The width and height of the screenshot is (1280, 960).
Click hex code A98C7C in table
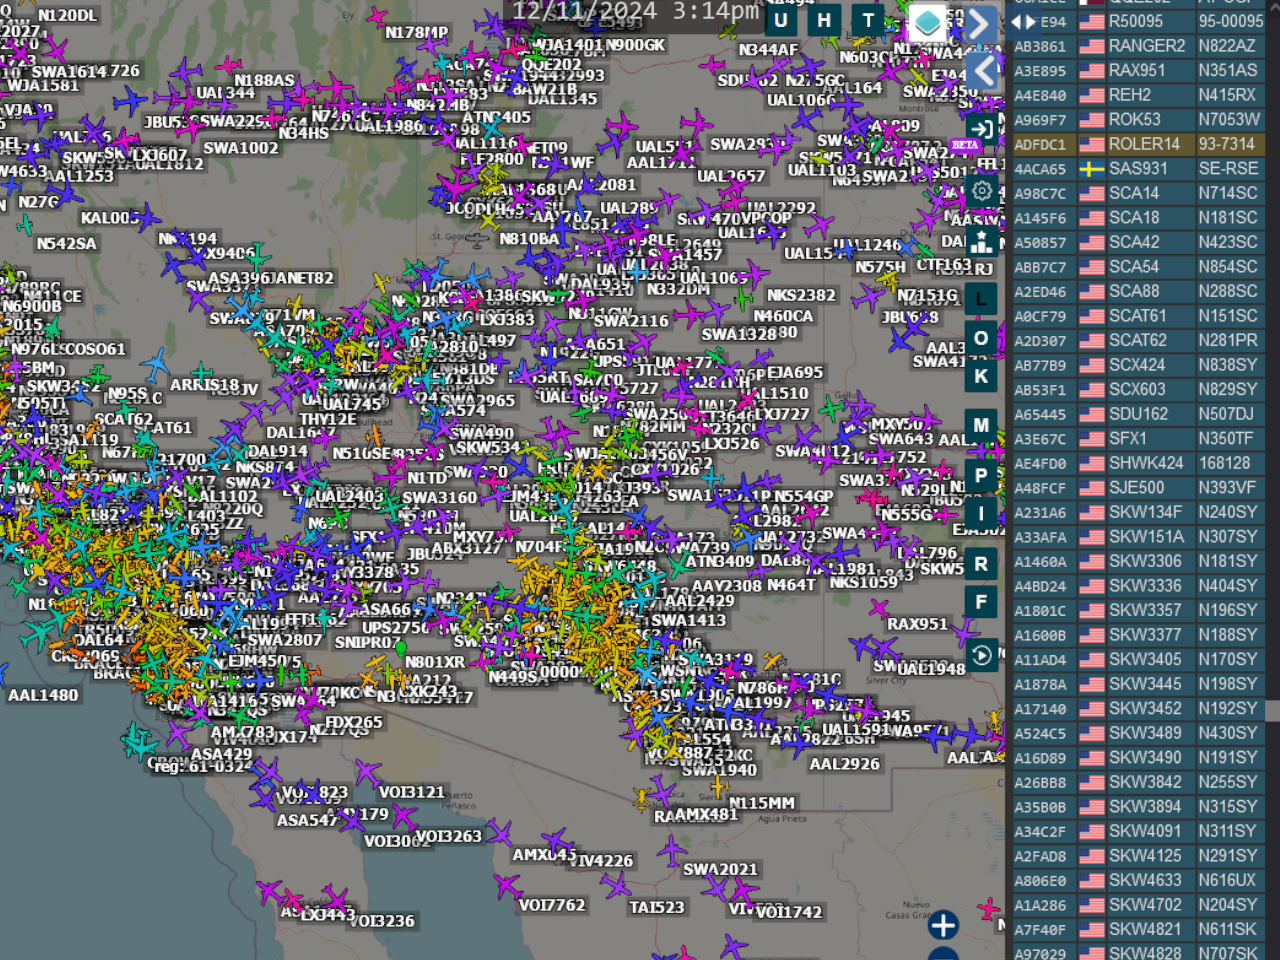pyautogui.click(x=1040, y=193)
